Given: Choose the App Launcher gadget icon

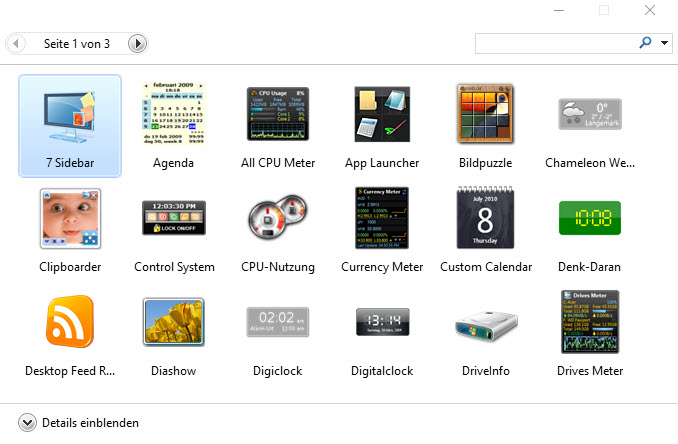Looking at the screenshot, I should 382,114.
